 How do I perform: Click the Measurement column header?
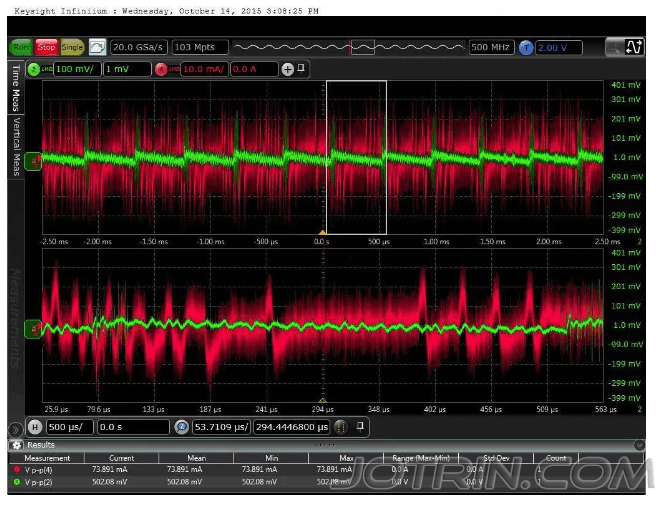tap(47, 458)
